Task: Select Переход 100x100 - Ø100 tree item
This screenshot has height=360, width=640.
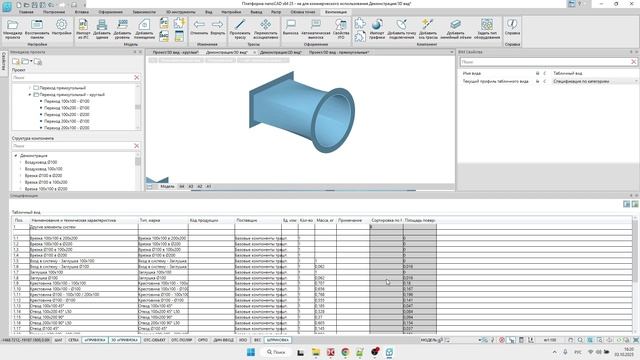Action: click(x=67, y=101)
